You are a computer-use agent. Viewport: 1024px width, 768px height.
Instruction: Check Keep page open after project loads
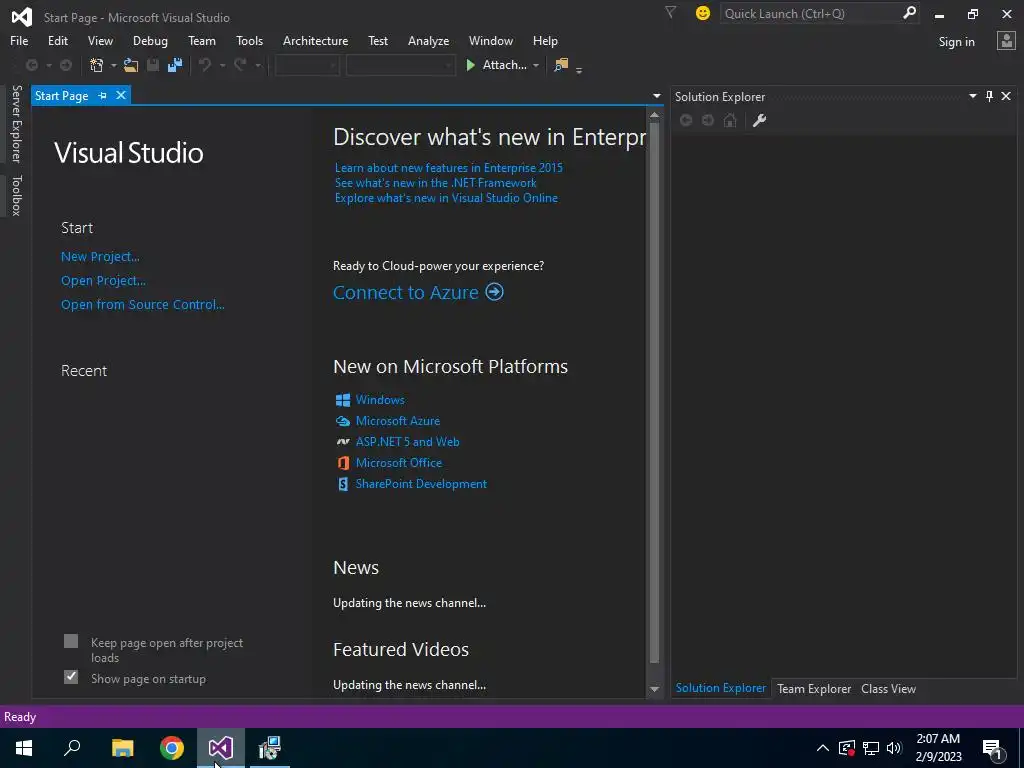point(71,641)
